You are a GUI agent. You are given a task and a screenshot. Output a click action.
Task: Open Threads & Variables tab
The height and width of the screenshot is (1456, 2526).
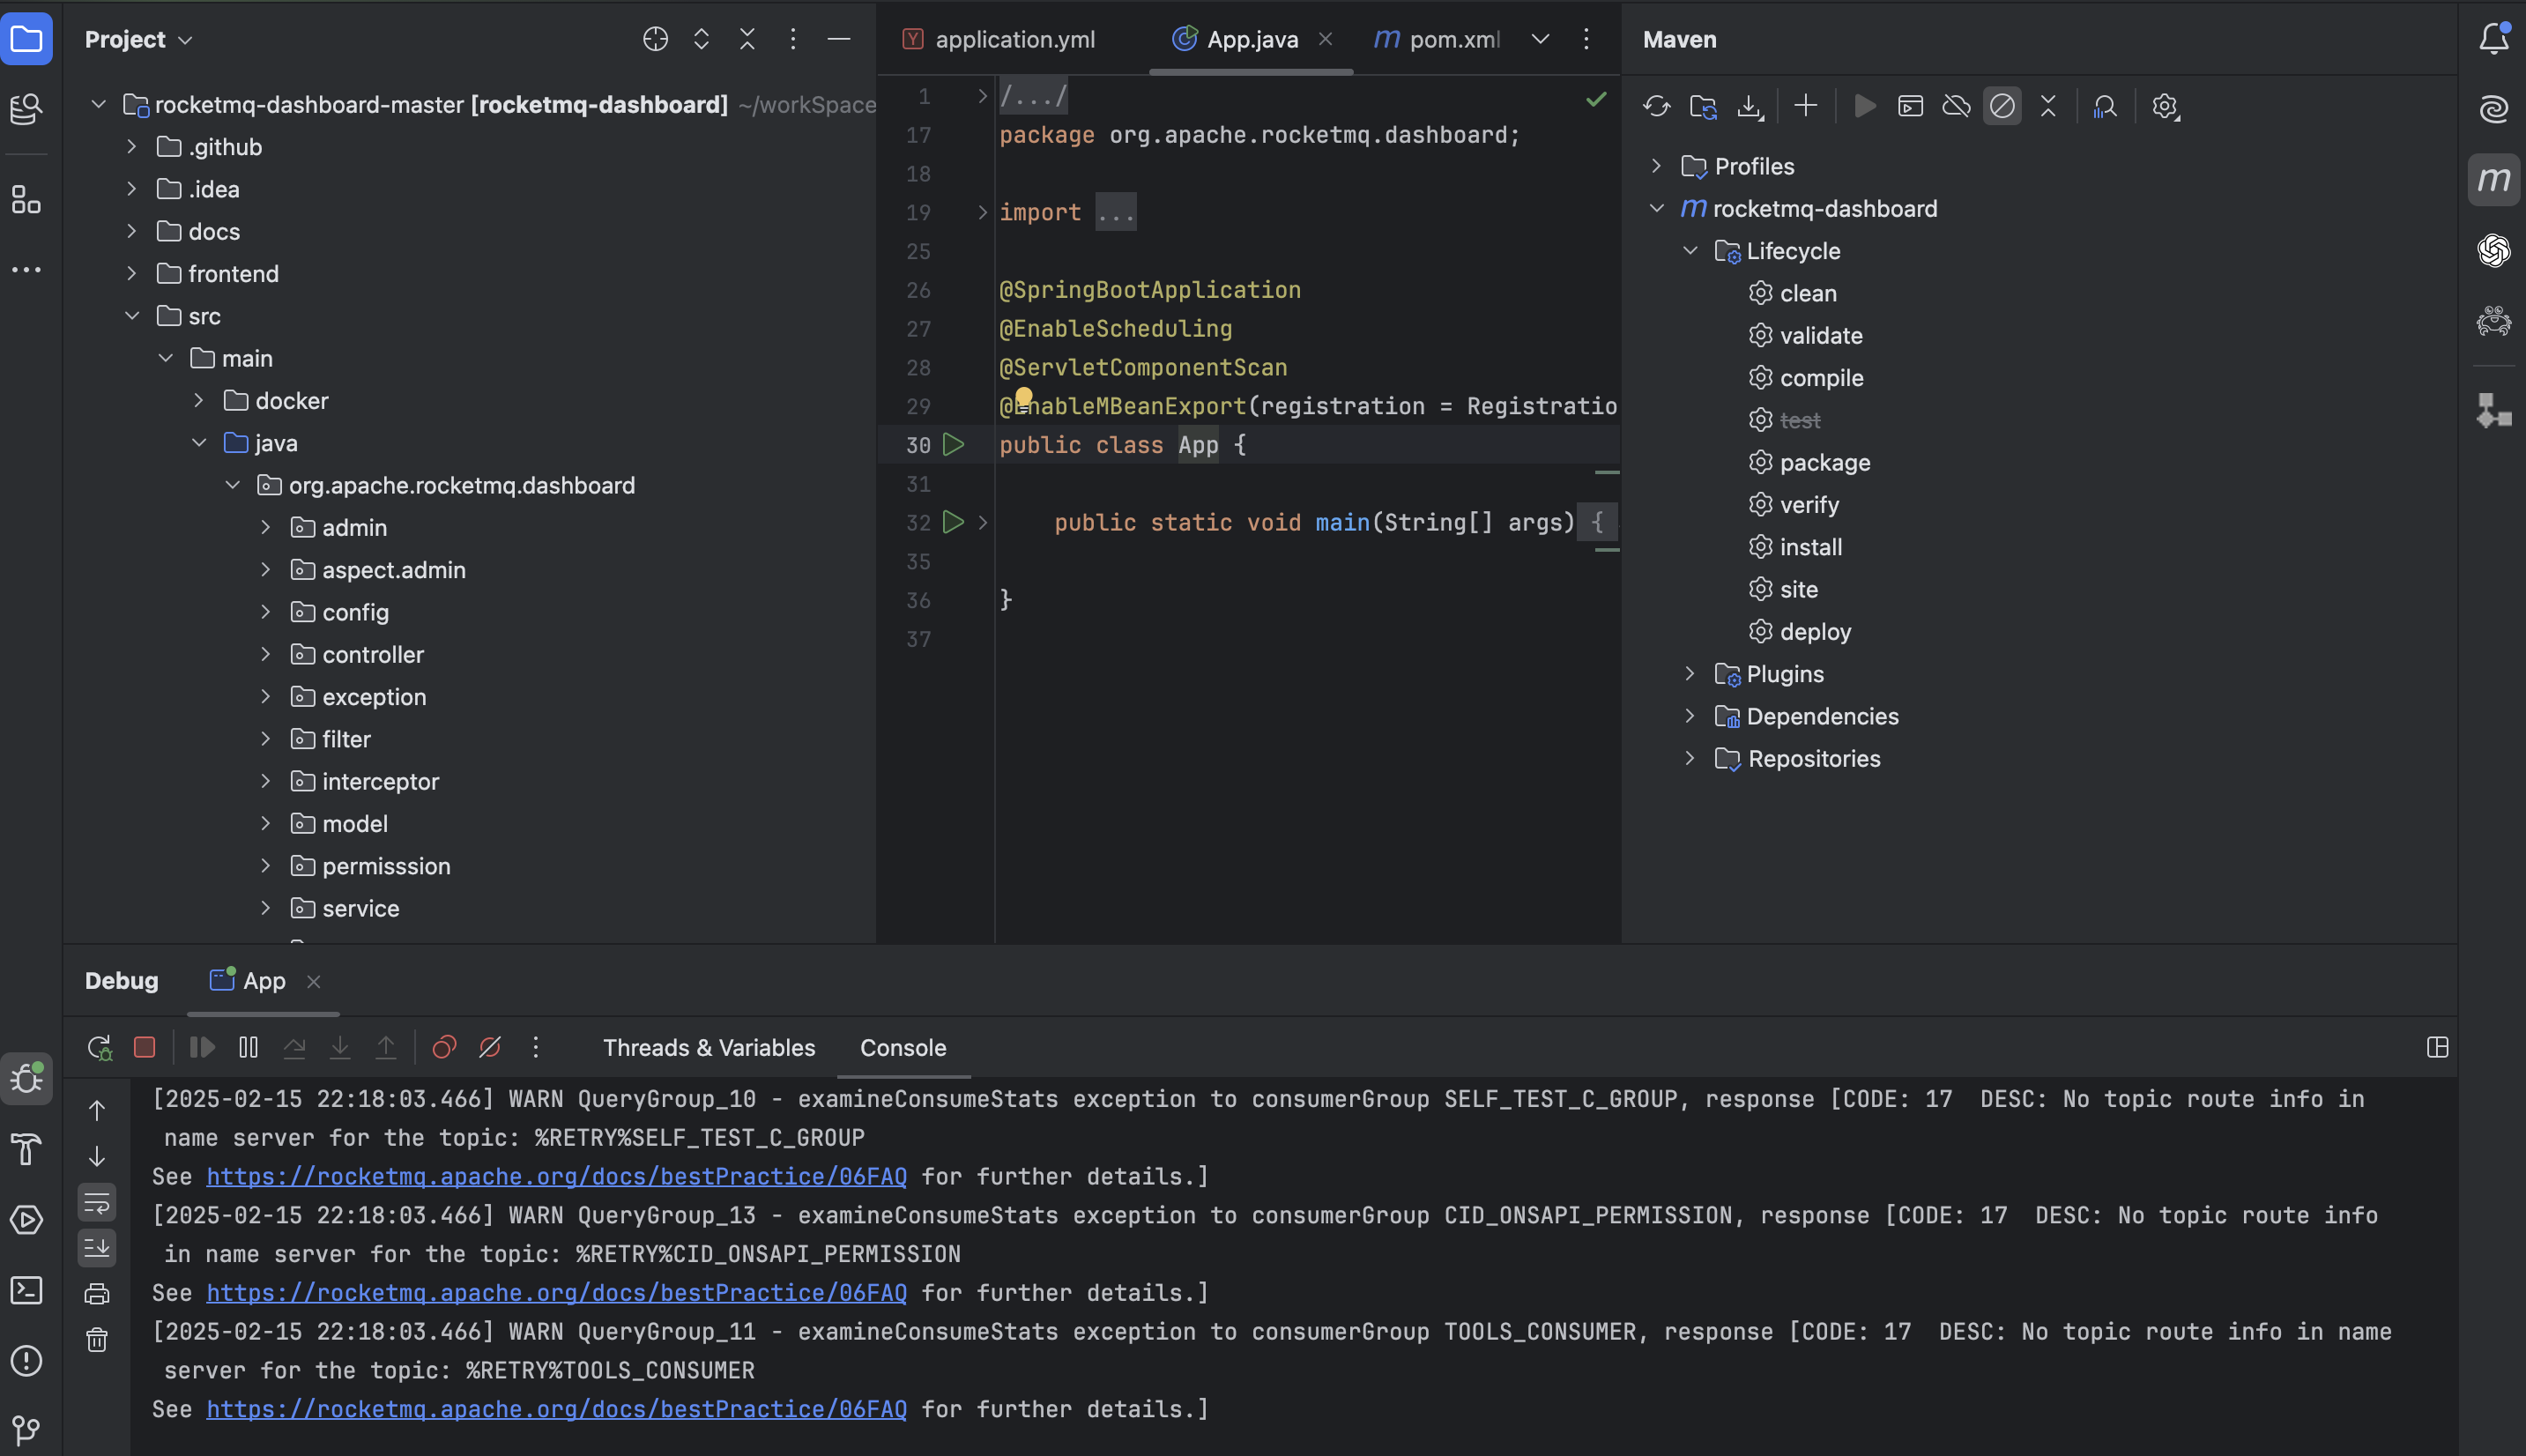tap(708, 1047)
